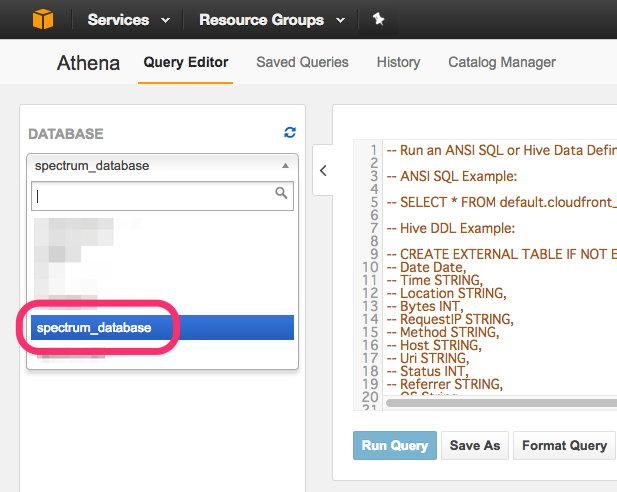617x492 pixels.
Task: Click the Location STRING line in editor
Action: 447,293
